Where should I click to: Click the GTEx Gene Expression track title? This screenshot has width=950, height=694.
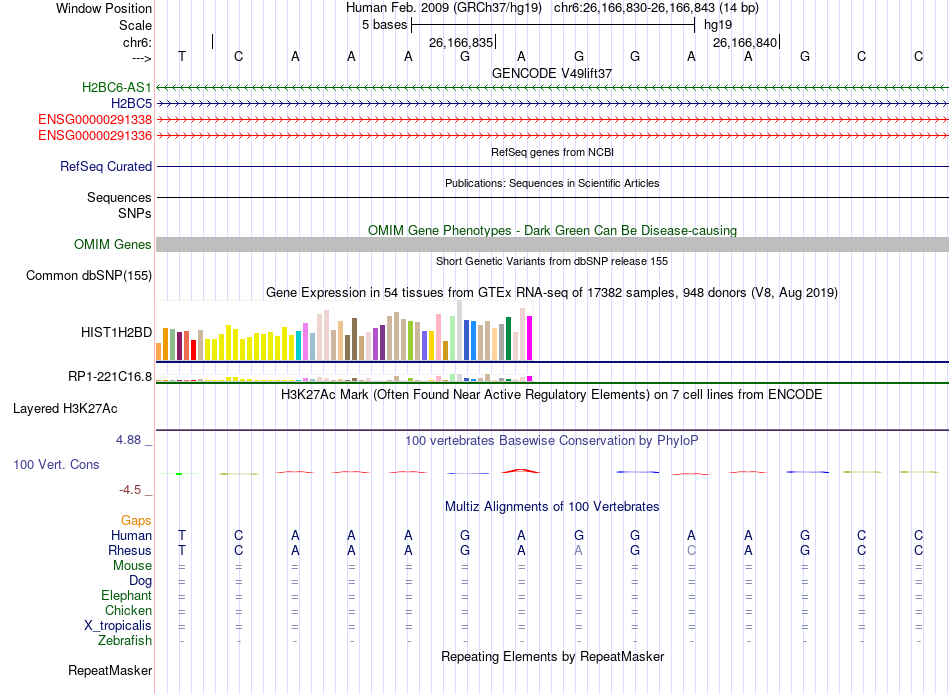[x=552, y=293]
